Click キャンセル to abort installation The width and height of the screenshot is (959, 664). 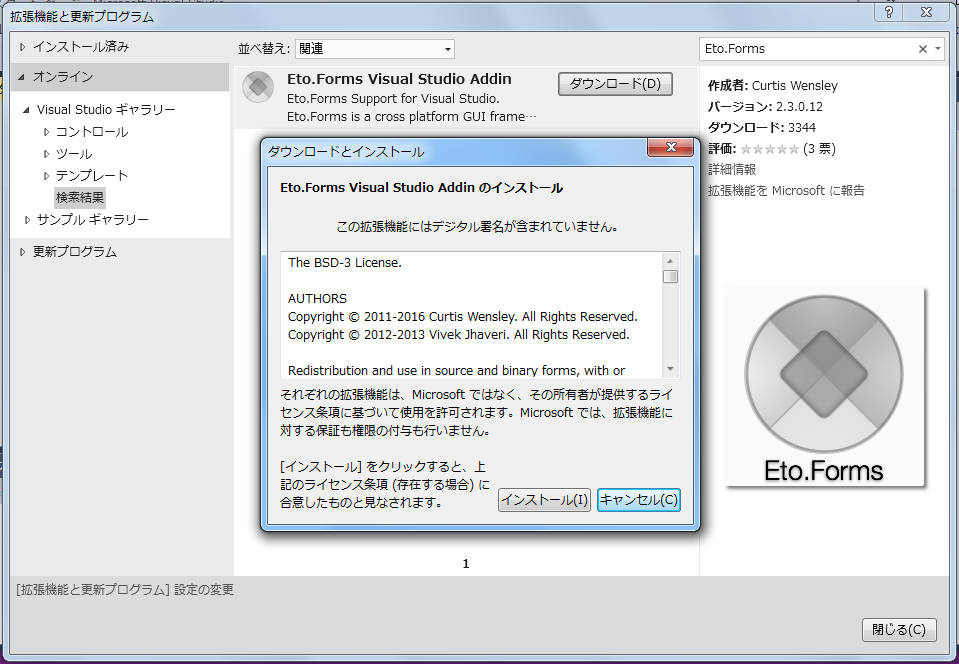coord(637,499)
